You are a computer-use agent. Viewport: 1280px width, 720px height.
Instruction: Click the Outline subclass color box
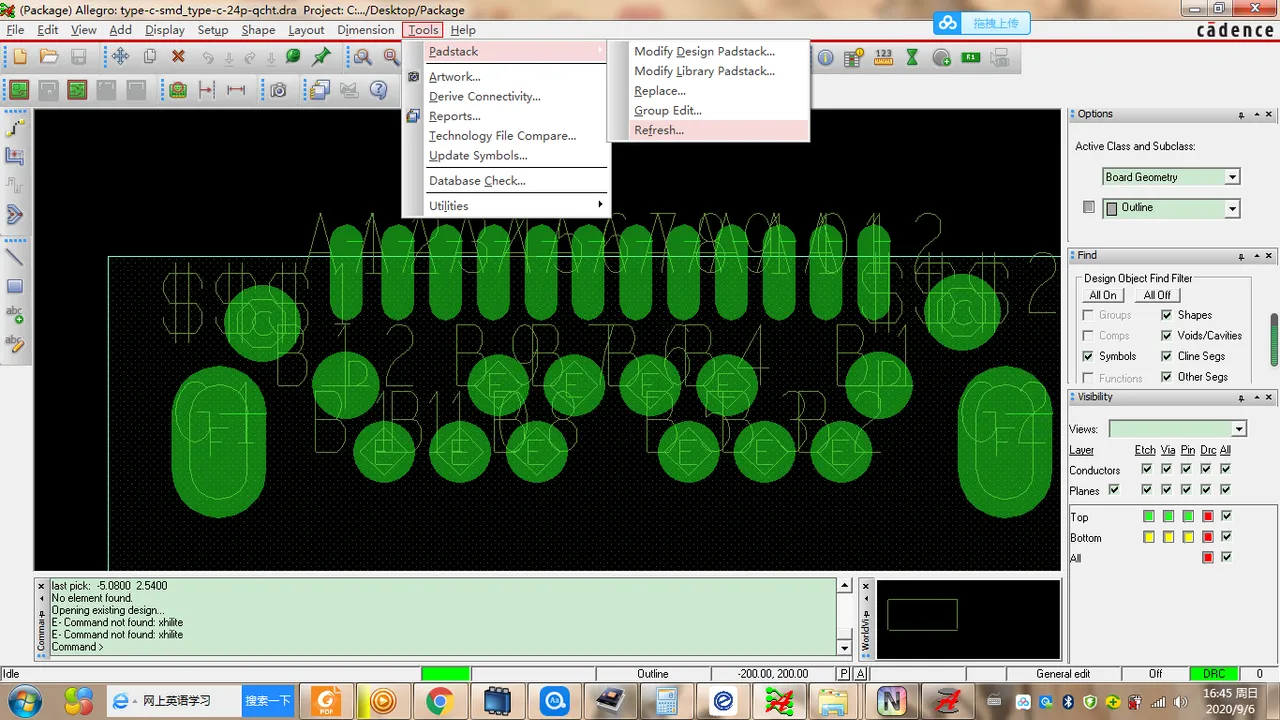1111,209
